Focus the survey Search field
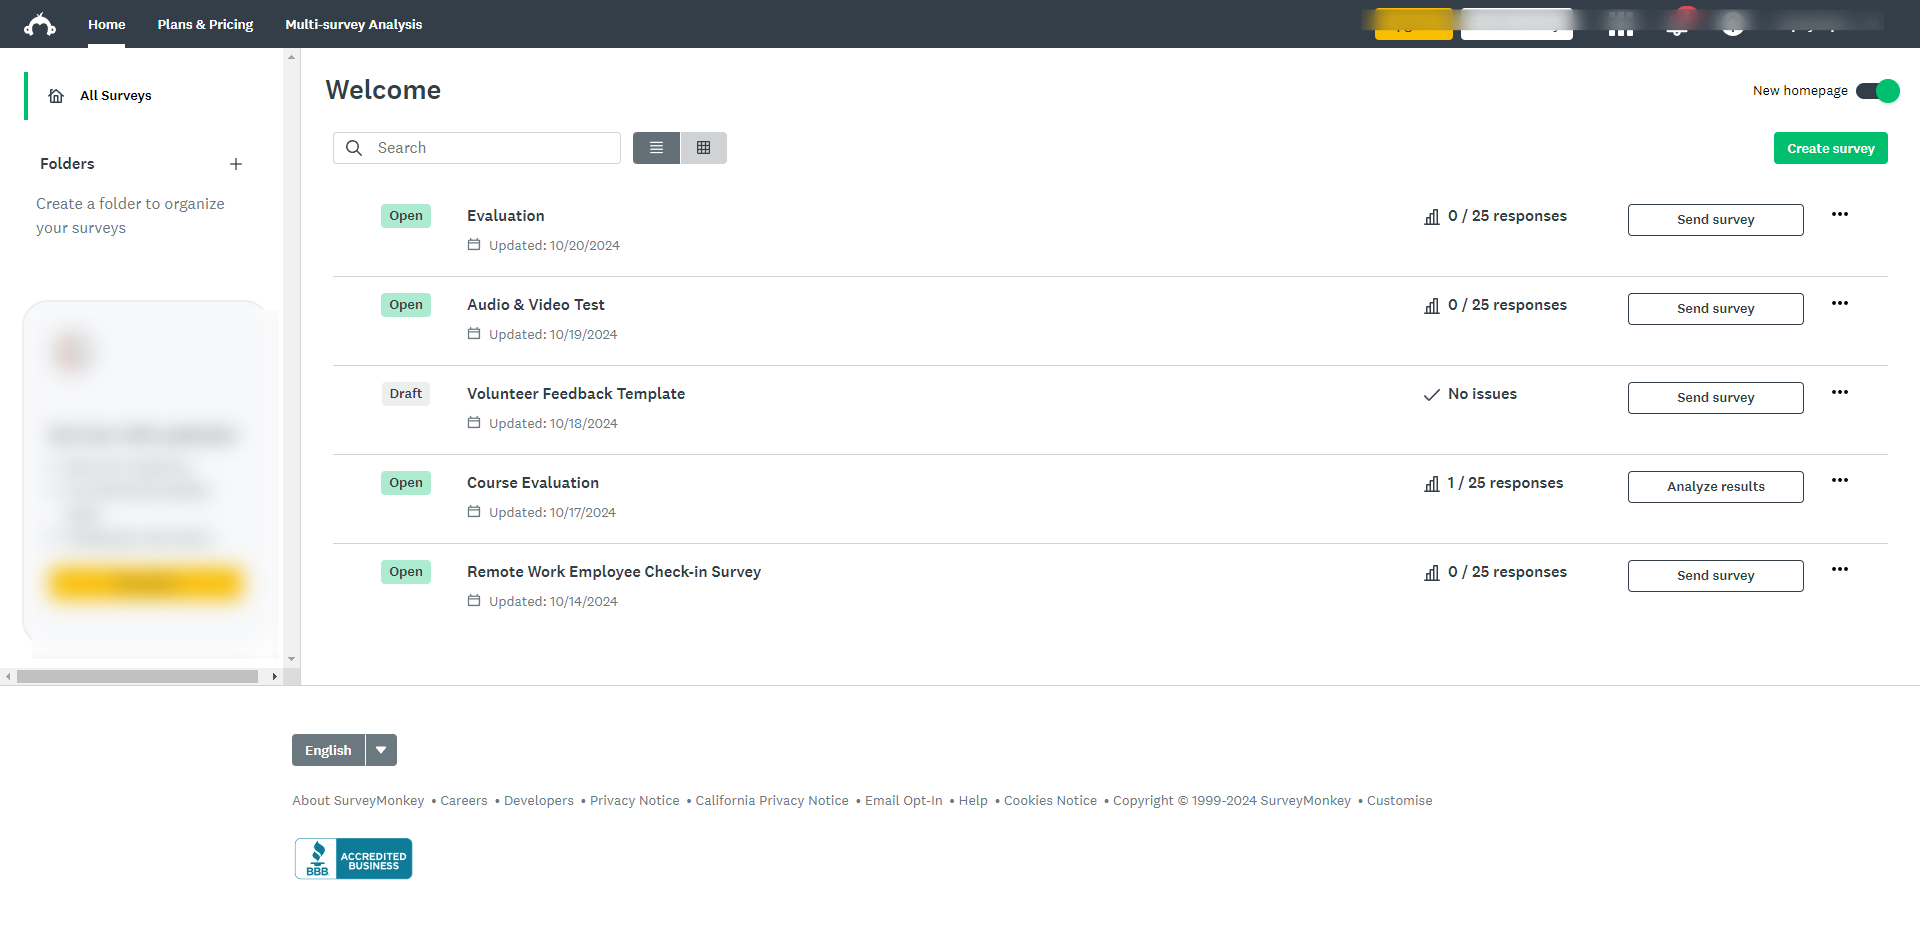Screen dimensions: 1920x945 pyautogui.click(x=477, y=148)
